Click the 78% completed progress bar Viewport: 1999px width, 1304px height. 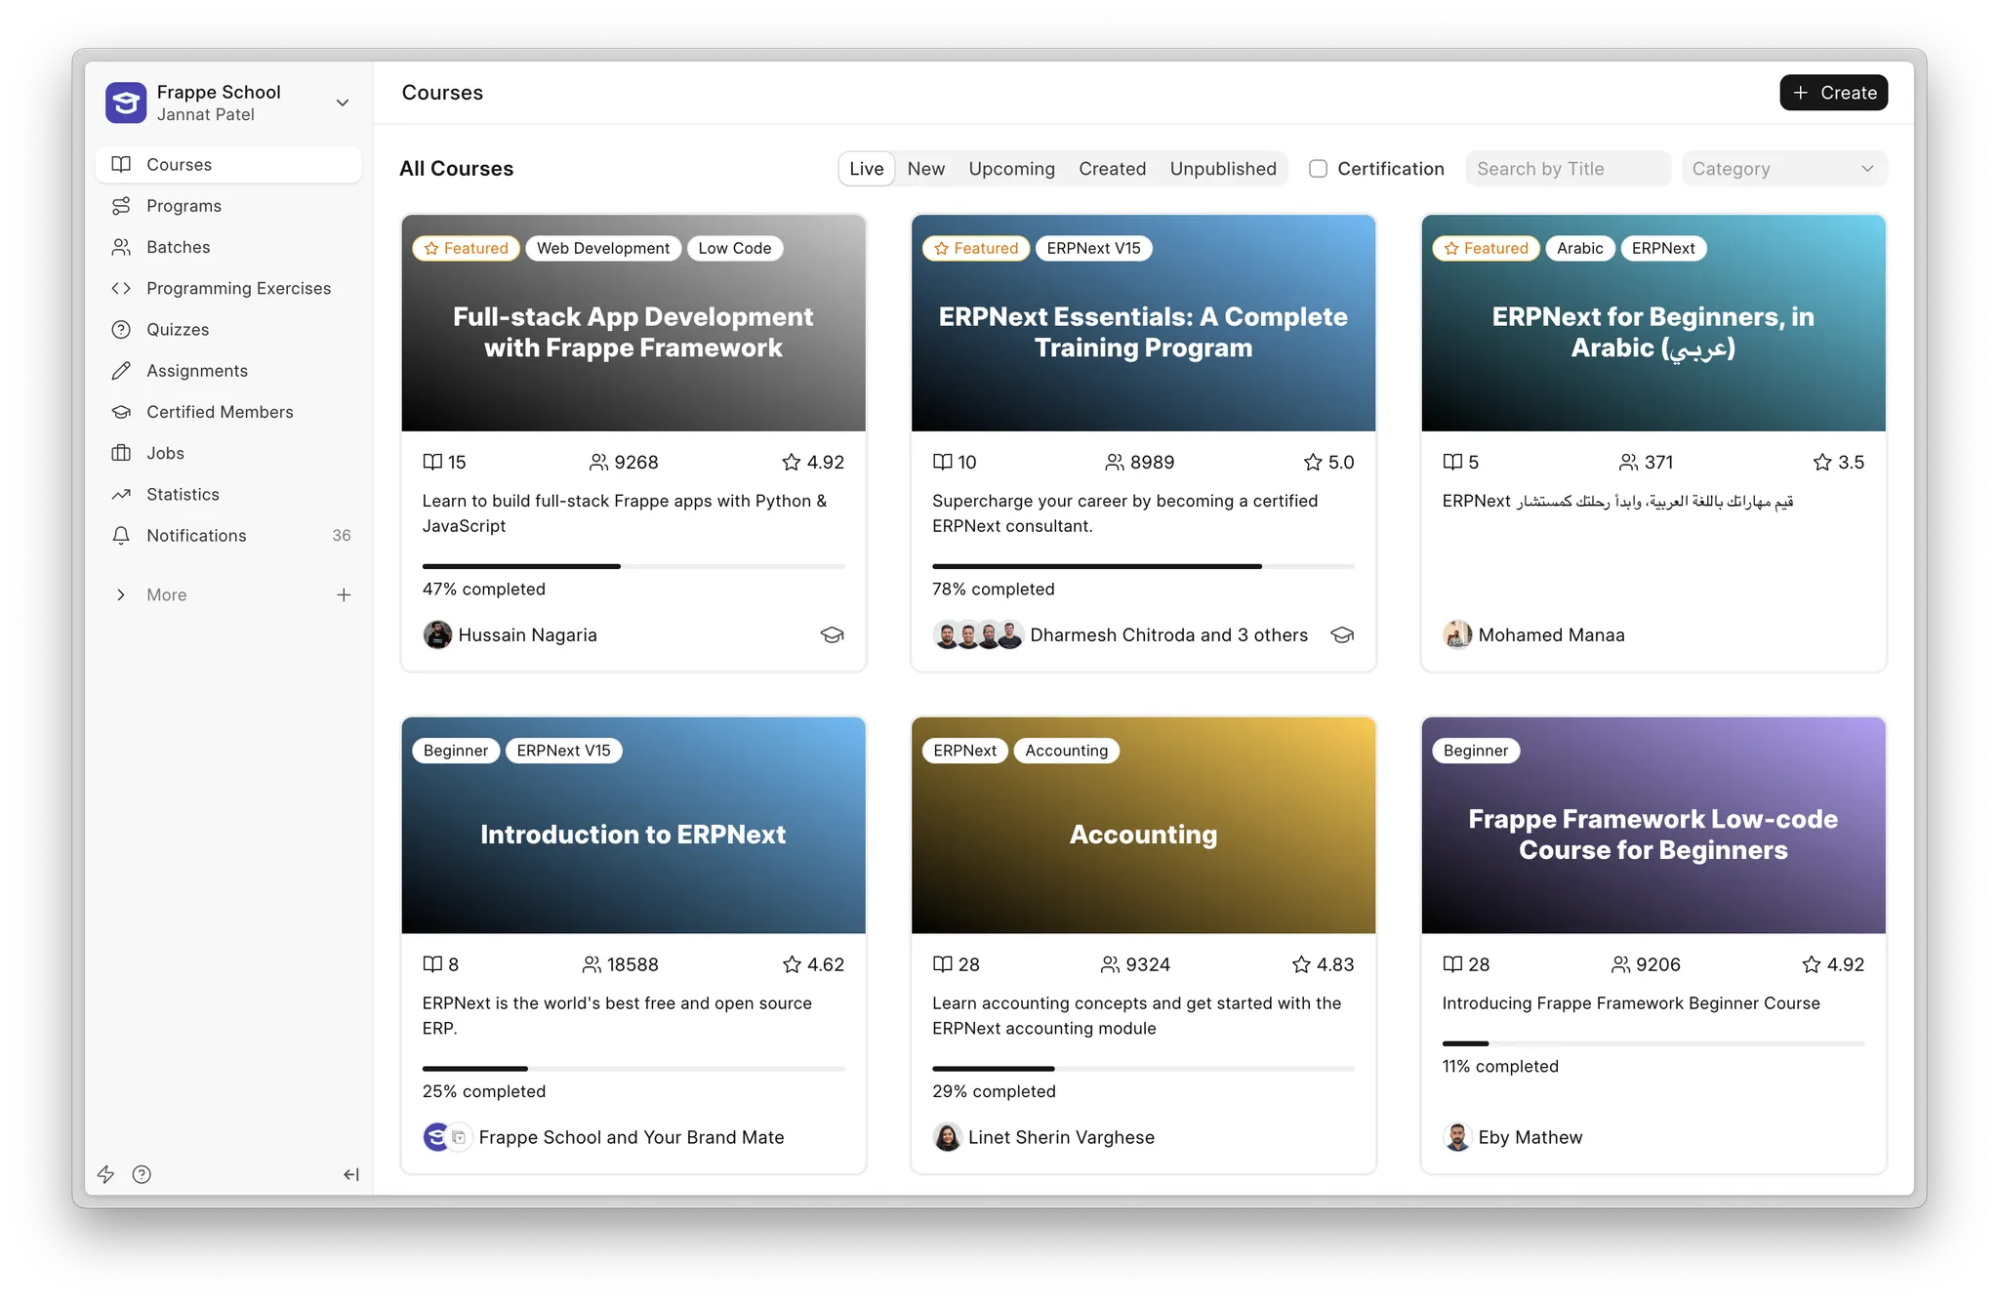tap(1143, 566)
